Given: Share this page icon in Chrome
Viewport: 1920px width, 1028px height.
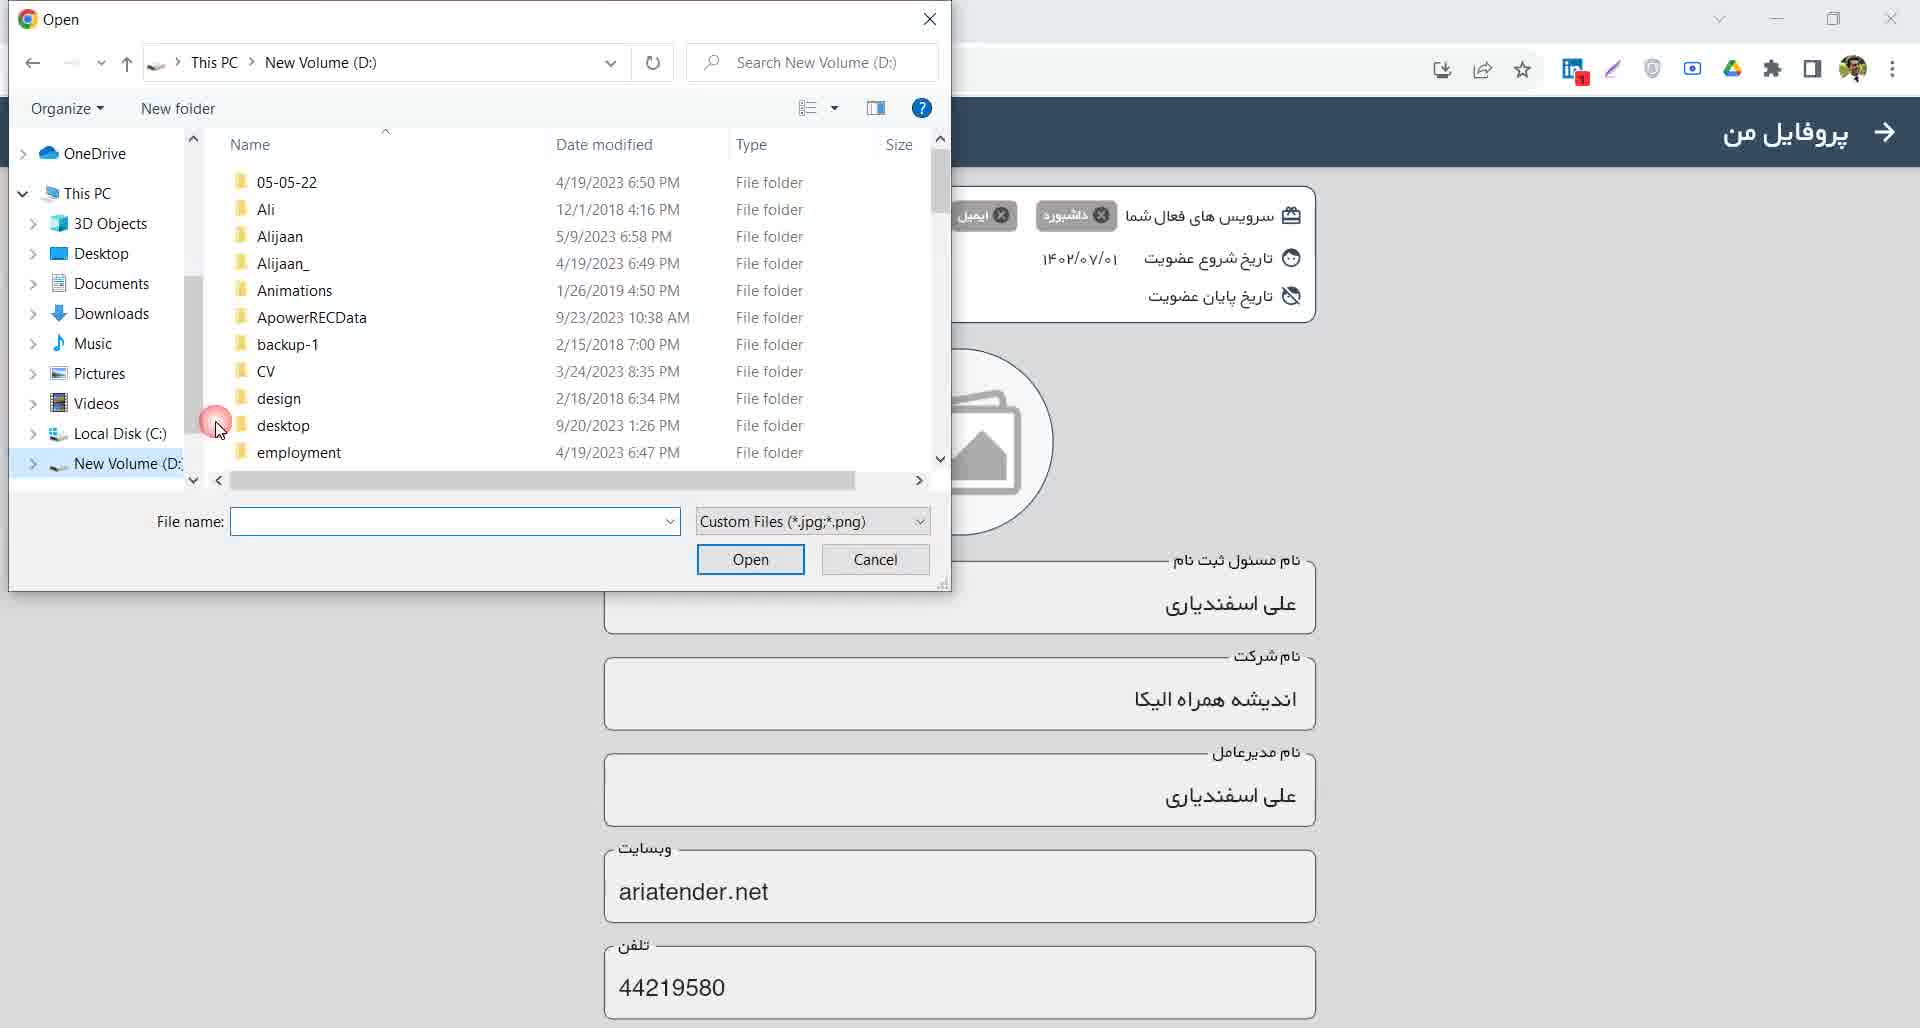Looking at the screenshot, I should (x=1482, y=69).
